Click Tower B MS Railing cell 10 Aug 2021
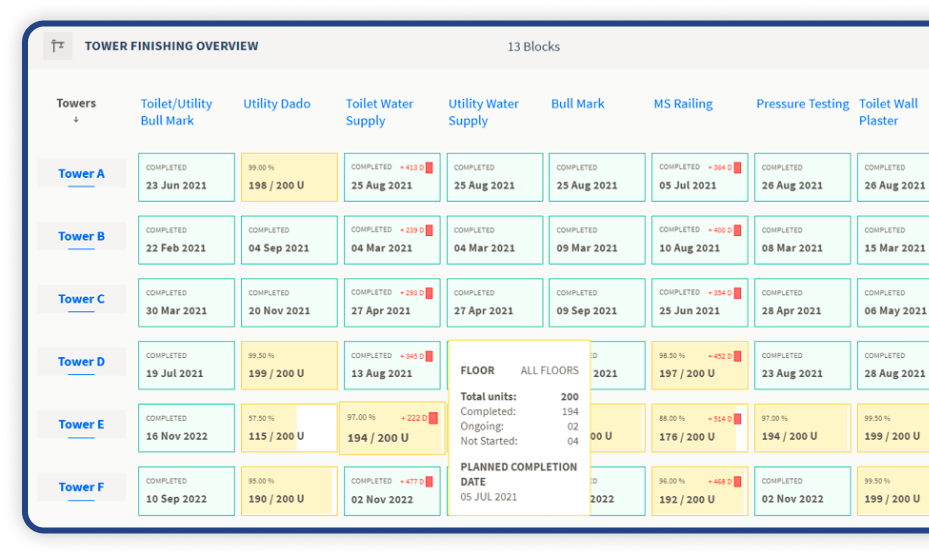Screen dimensions: 929x553 pyautogui.click(x=699, y=240)
